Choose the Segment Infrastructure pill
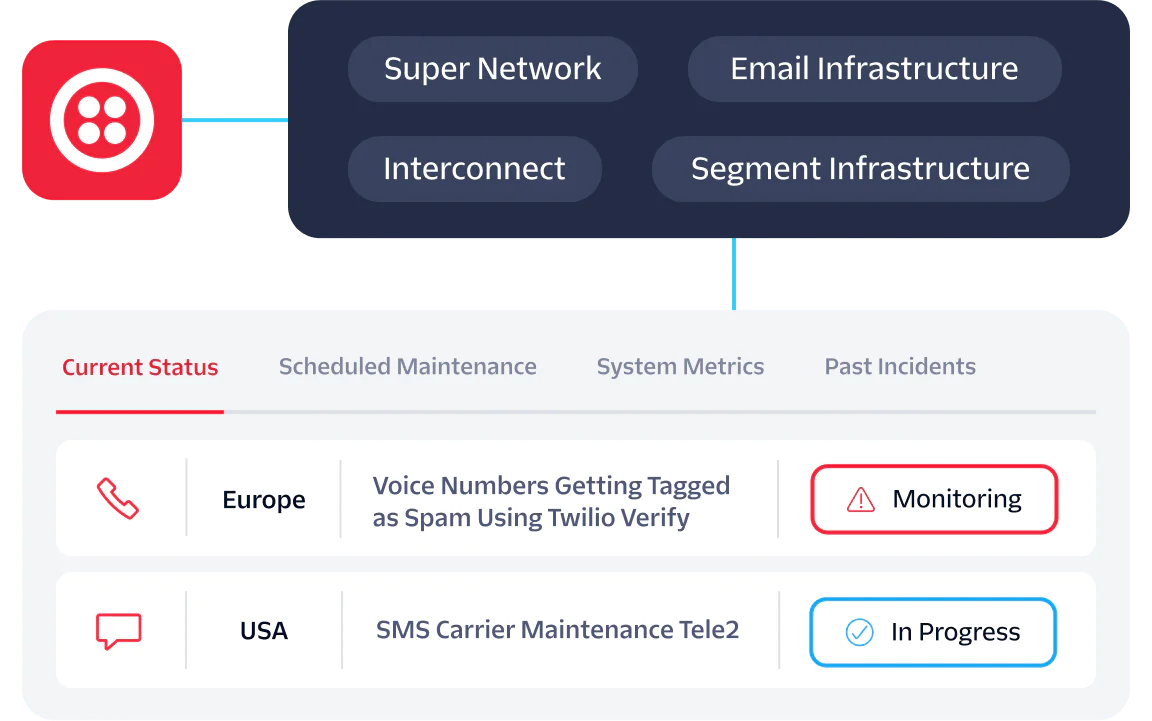This screenshot has height=721, width=1152. tap(860, 168)
